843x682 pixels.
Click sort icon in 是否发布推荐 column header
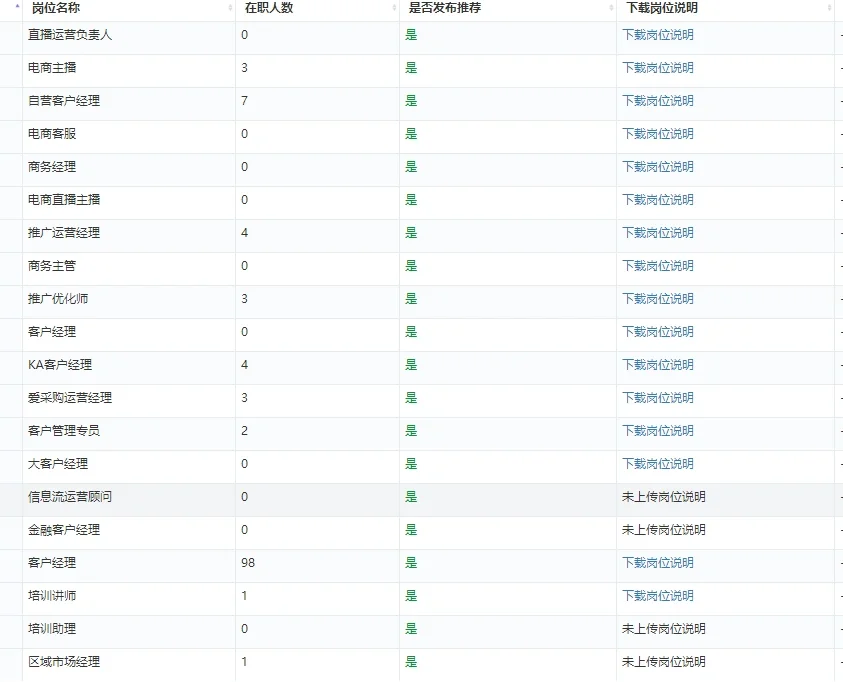click(x=611, y=8)
